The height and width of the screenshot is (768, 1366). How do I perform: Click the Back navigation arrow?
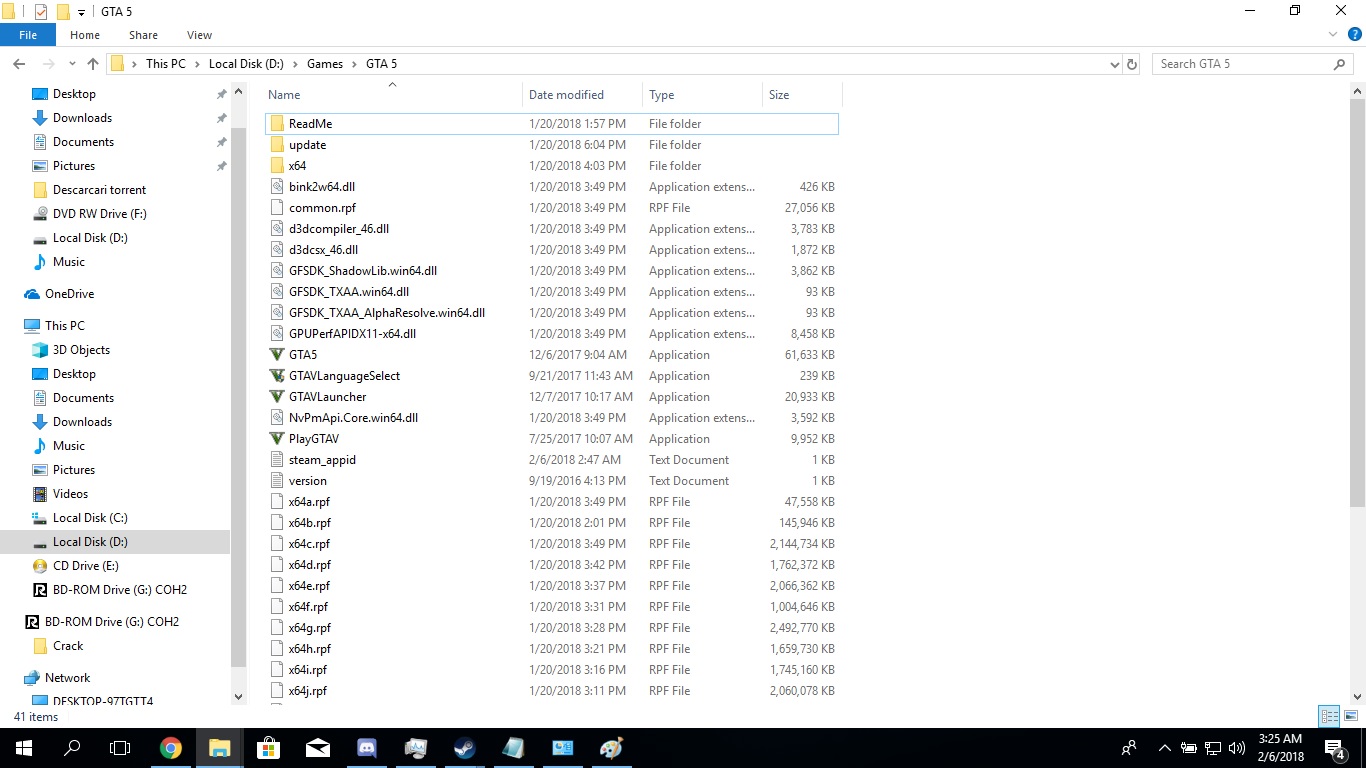point(19,64)
